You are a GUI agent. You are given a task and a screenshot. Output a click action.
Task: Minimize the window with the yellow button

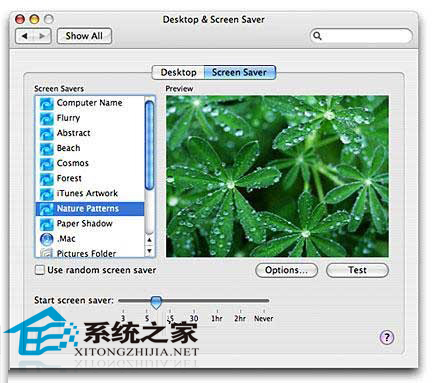pos(34,19)
